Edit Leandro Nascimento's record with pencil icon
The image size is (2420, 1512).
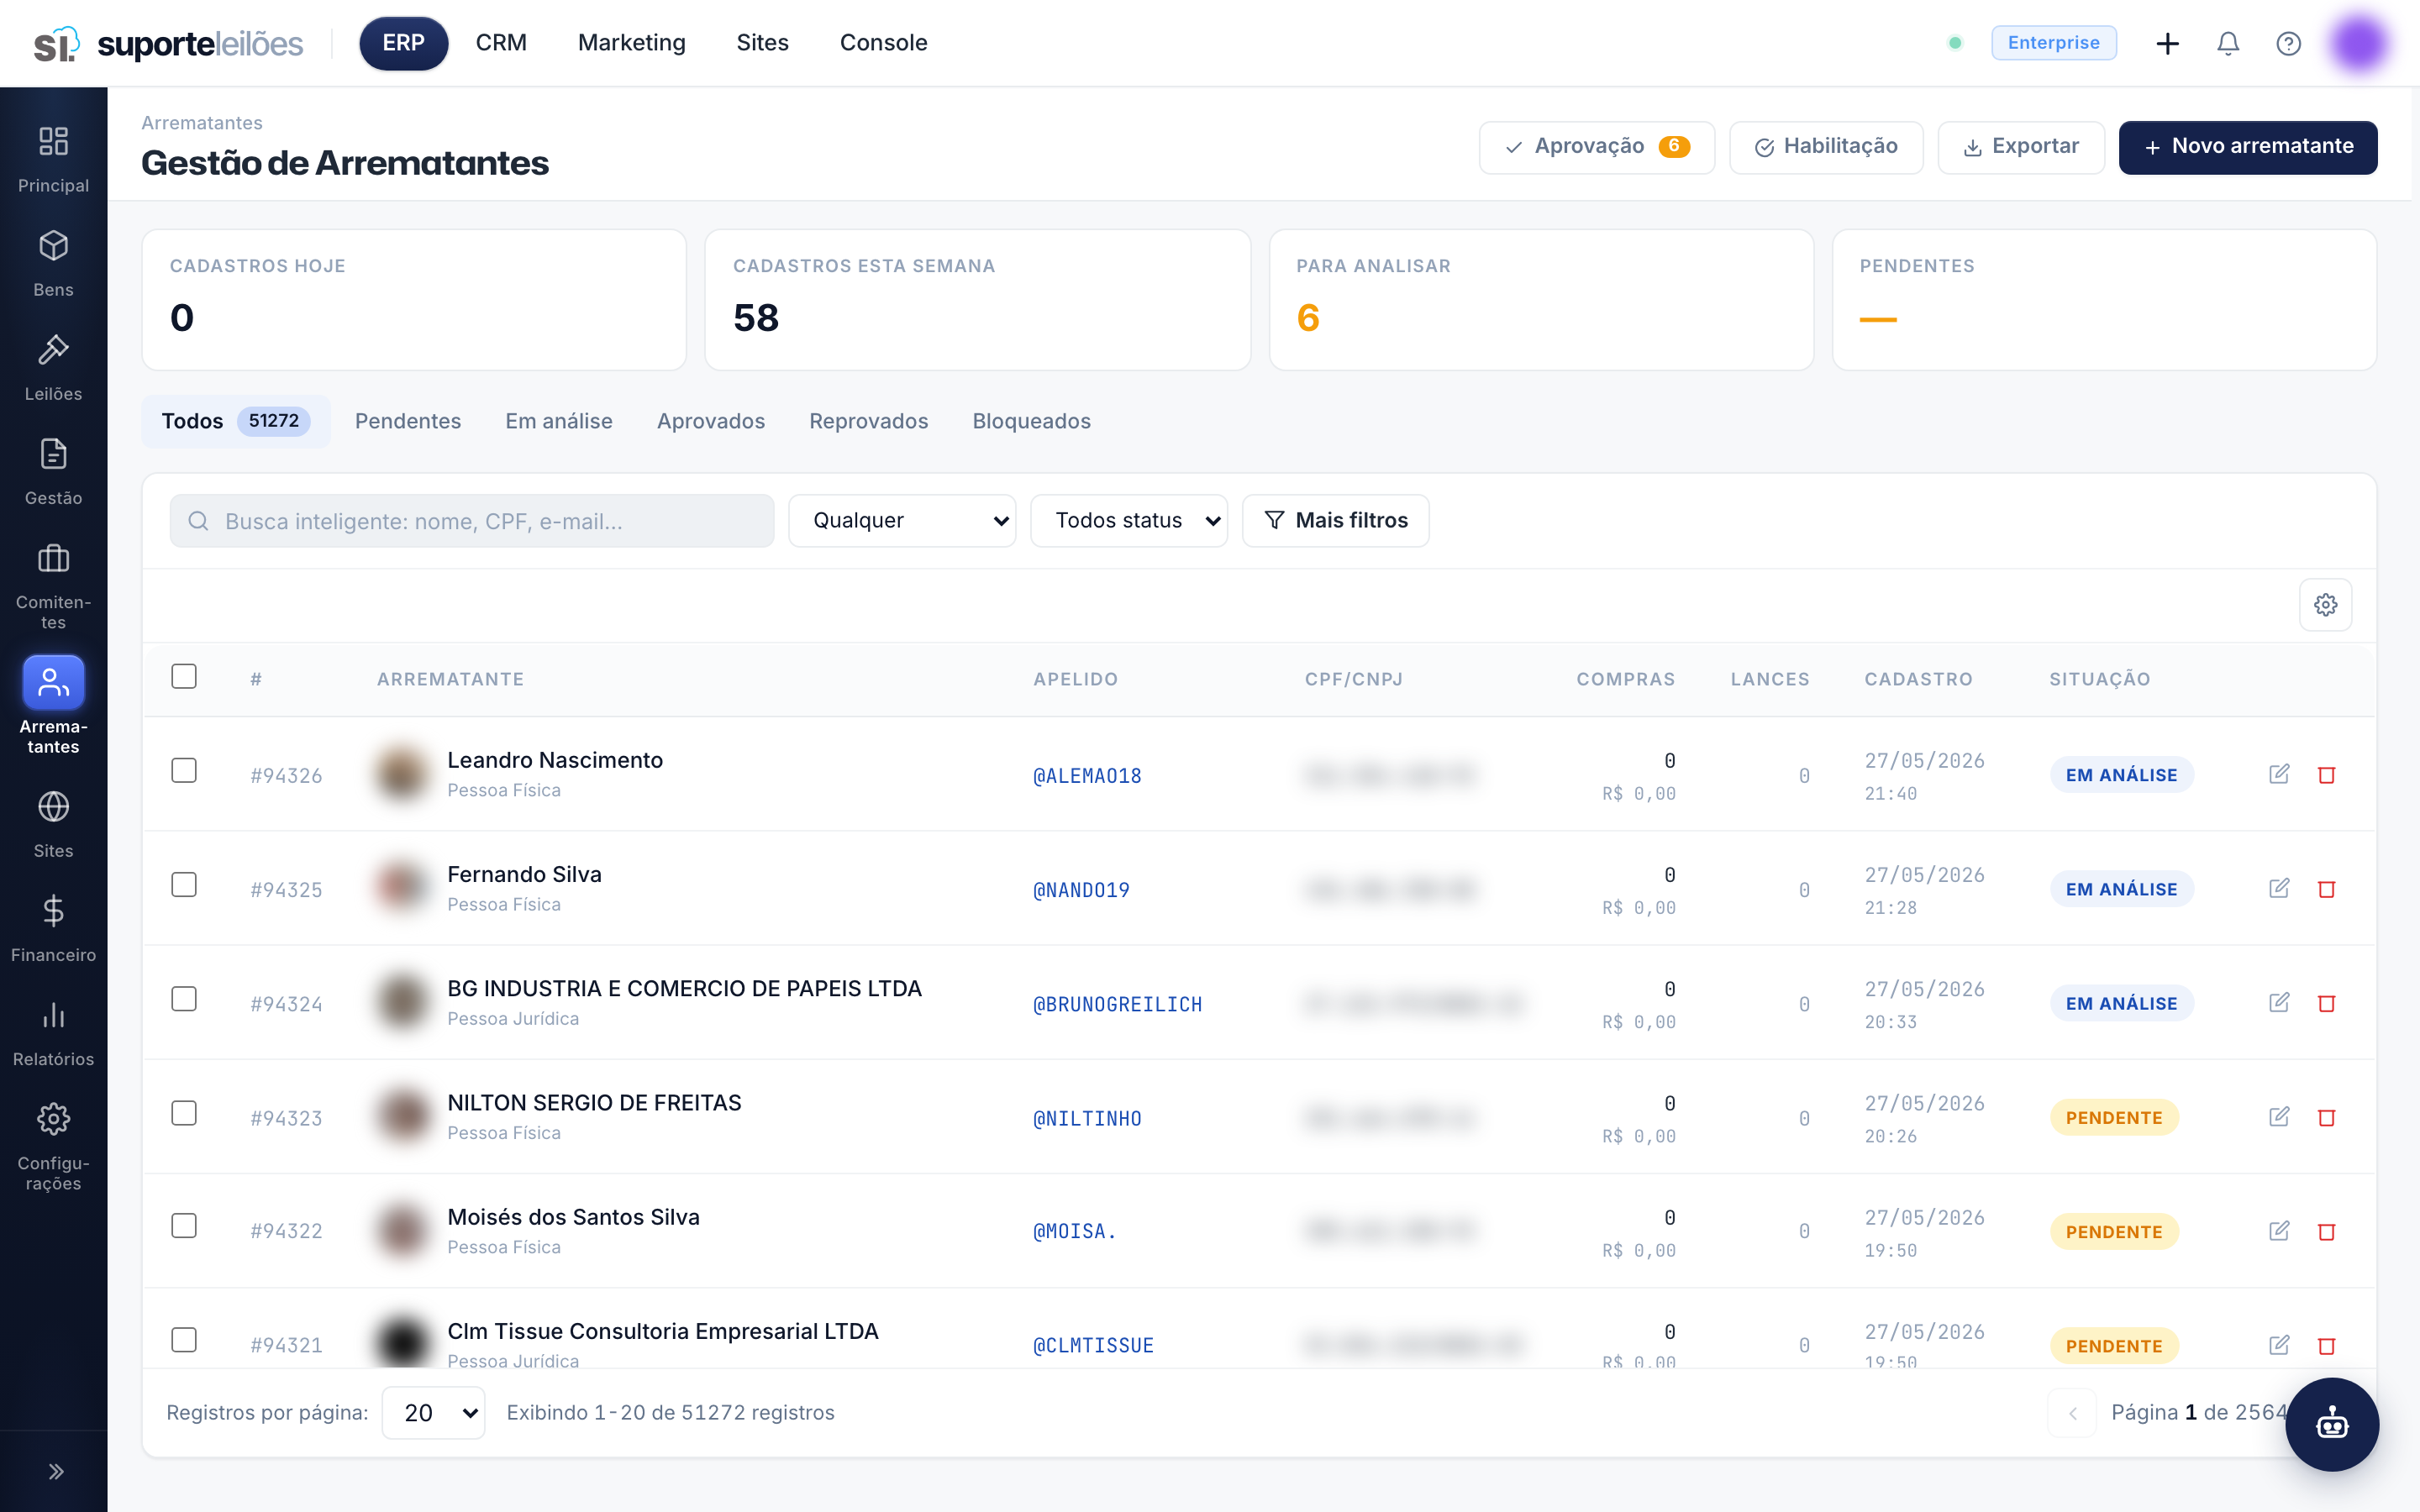[2279, 774]
